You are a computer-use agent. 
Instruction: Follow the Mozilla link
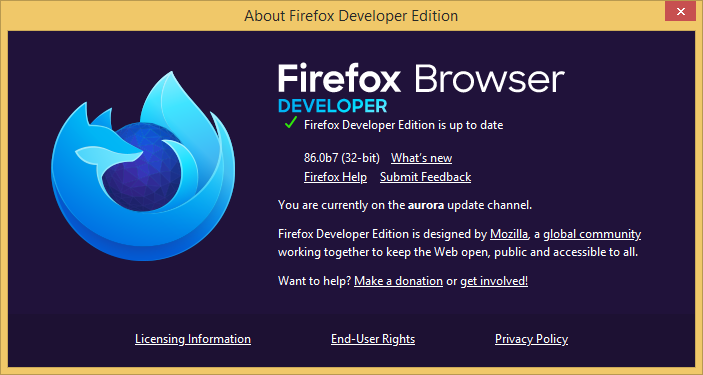(509, 234)
